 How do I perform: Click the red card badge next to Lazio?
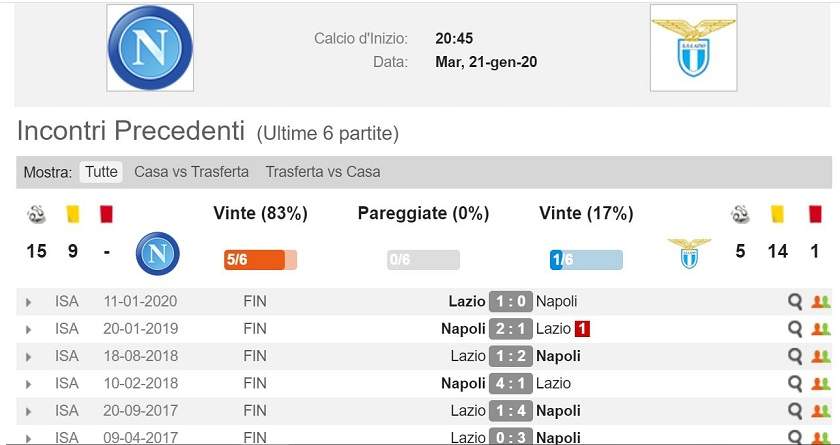(x=582, y=329)
